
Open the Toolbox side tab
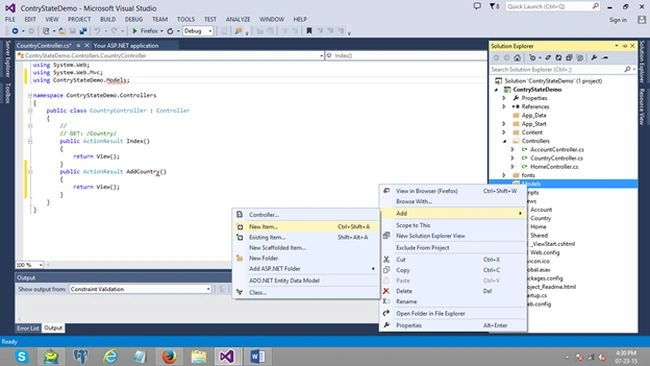[7, 92]
